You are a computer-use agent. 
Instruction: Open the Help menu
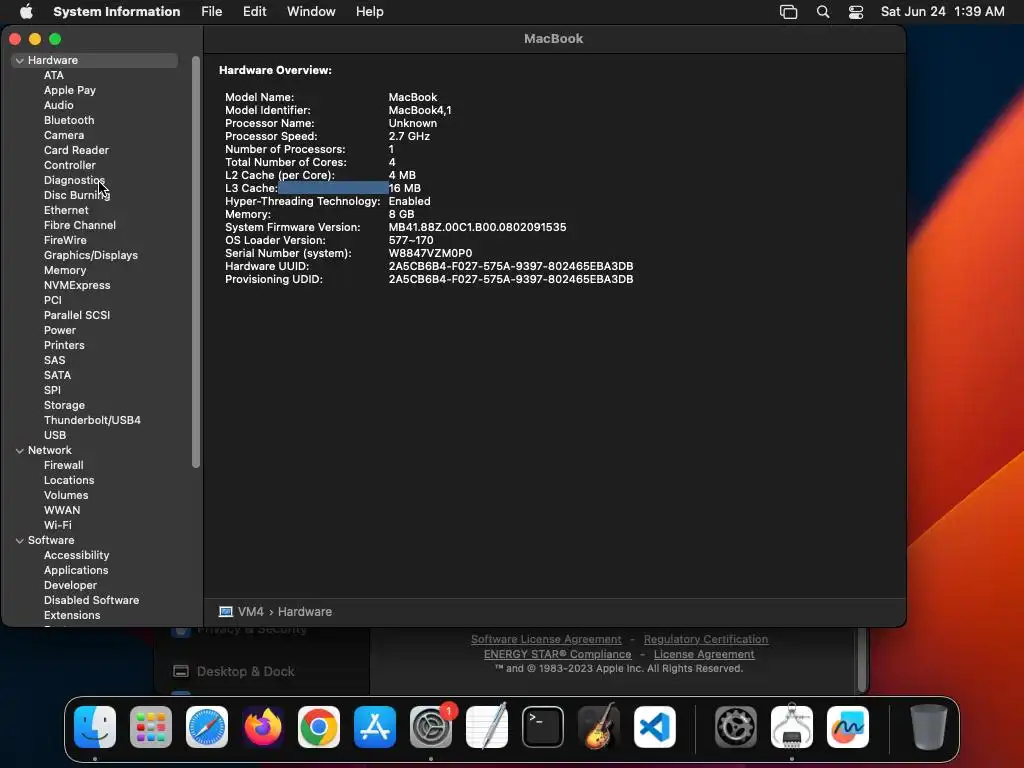click(370, 12)
